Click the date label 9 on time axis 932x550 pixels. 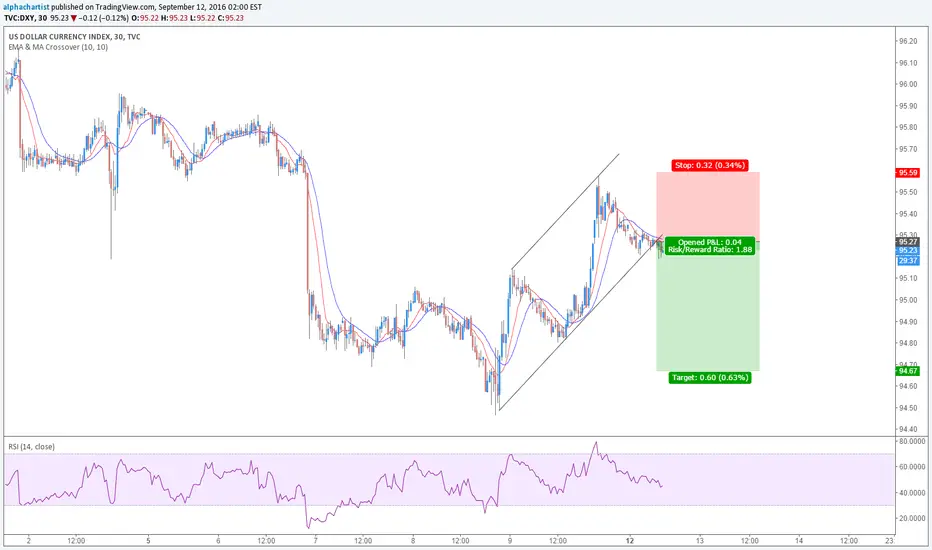[510, 540]
